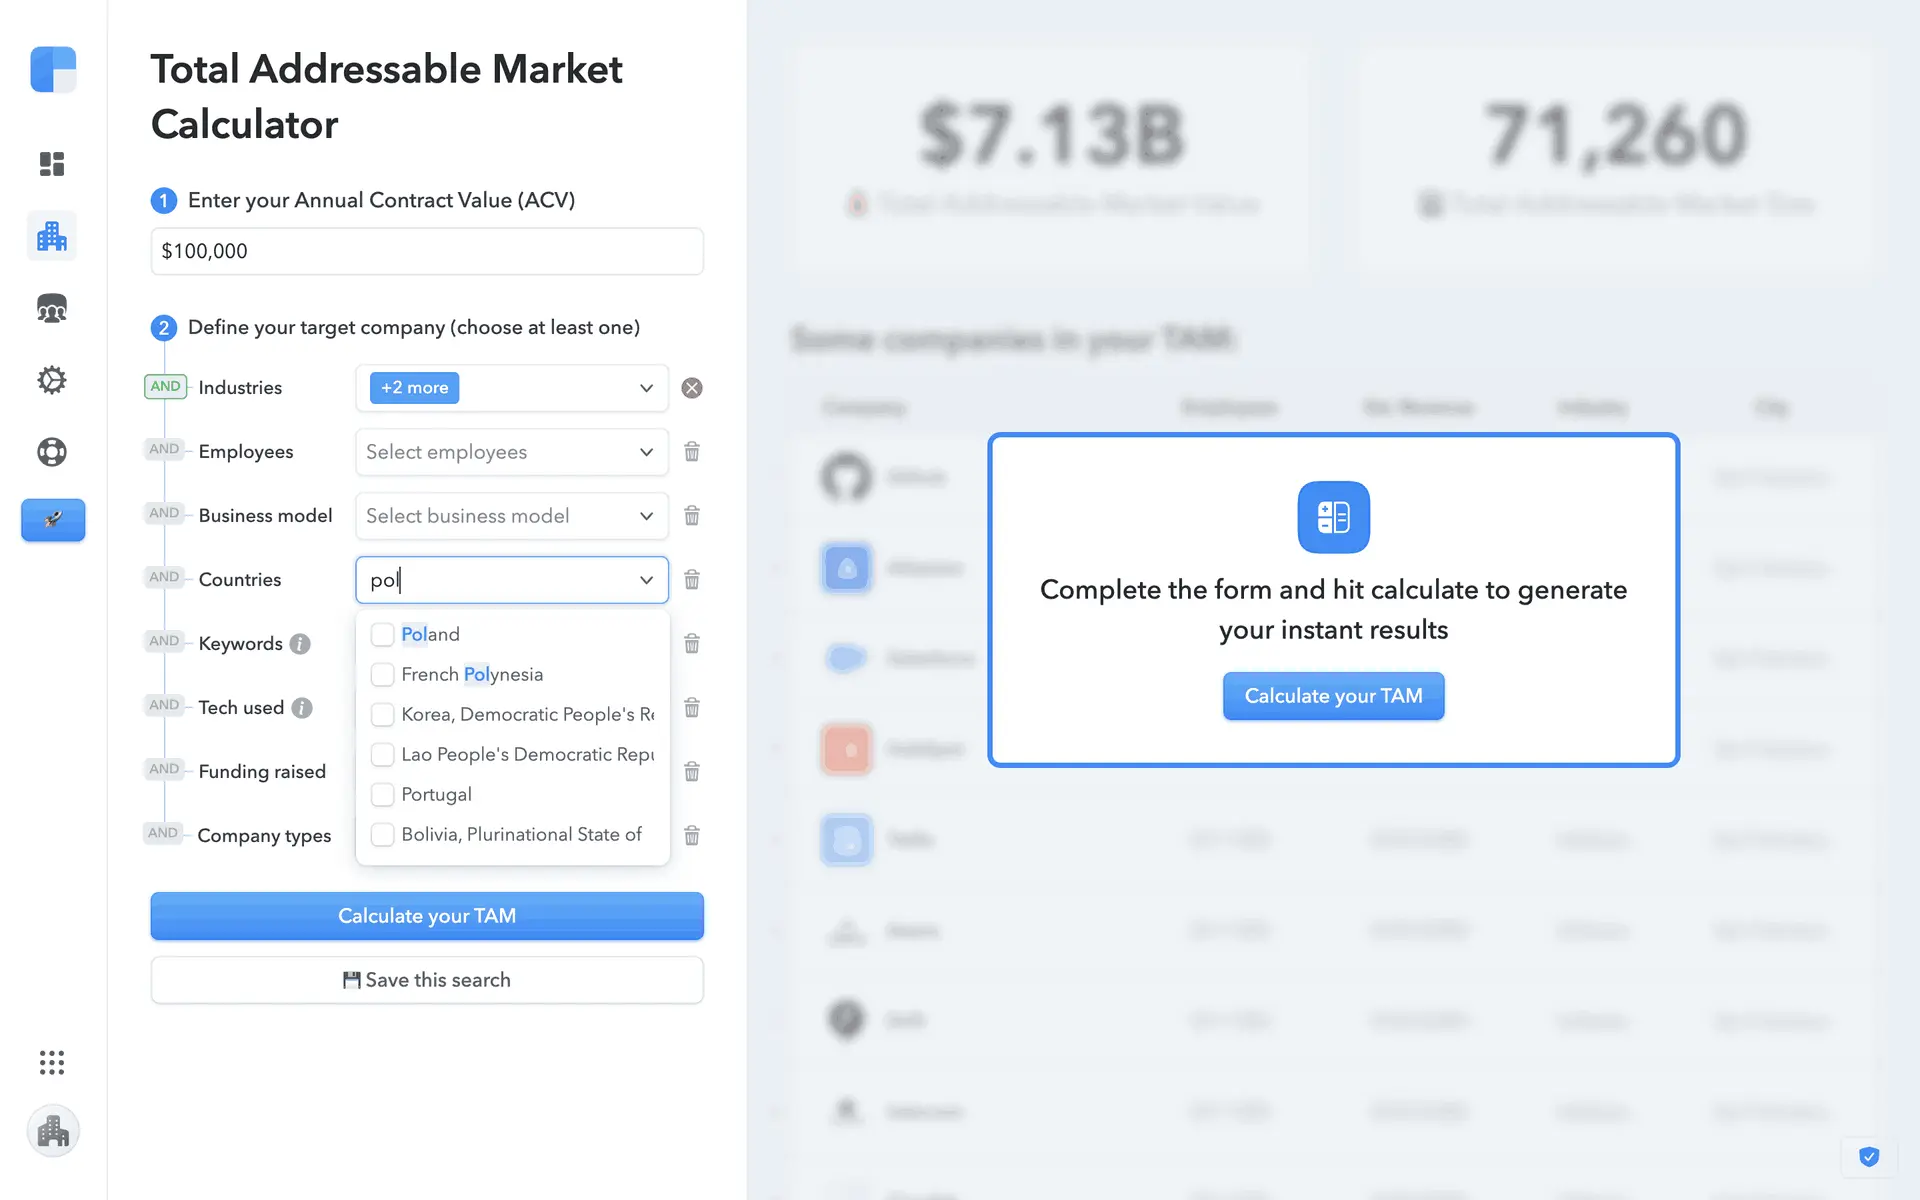Open the dashboard icon in sidebar
Viewport: 1920px width, 1200px height.
[52, 164]
